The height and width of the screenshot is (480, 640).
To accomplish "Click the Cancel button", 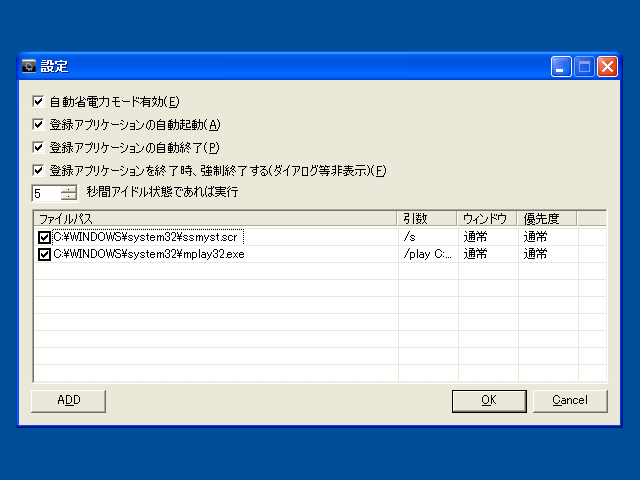I will (x=570, y=401).
